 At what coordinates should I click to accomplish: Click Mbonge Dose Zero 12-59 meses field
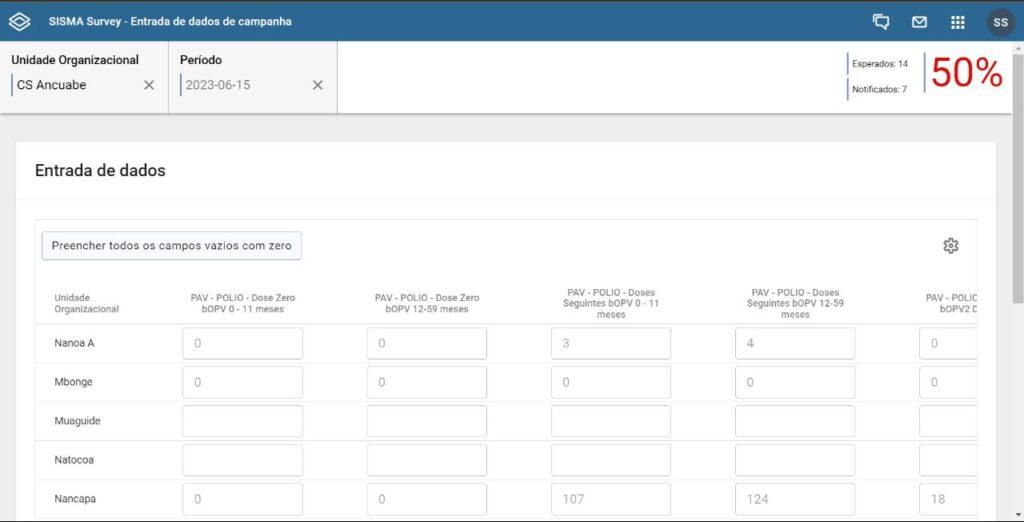[426, 382]
